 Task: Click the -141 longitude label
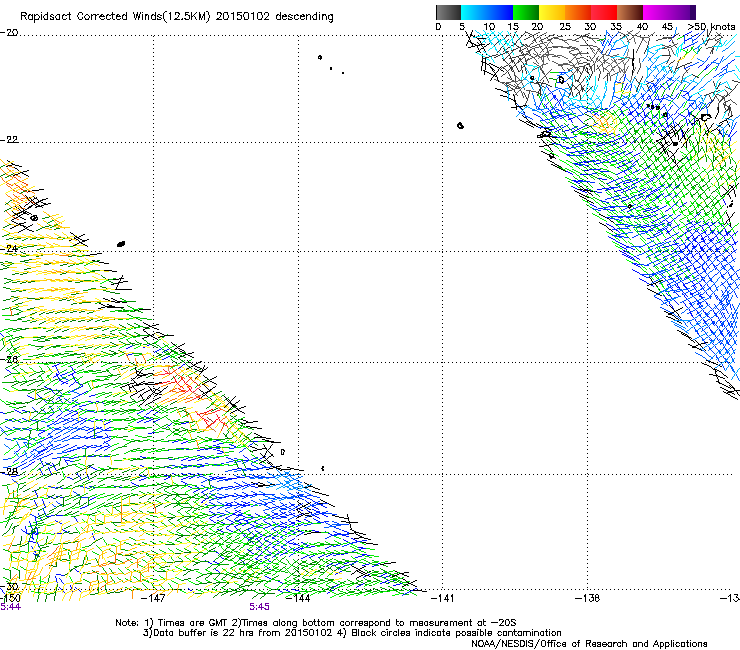pyautogui.click(x=442, y=598)
